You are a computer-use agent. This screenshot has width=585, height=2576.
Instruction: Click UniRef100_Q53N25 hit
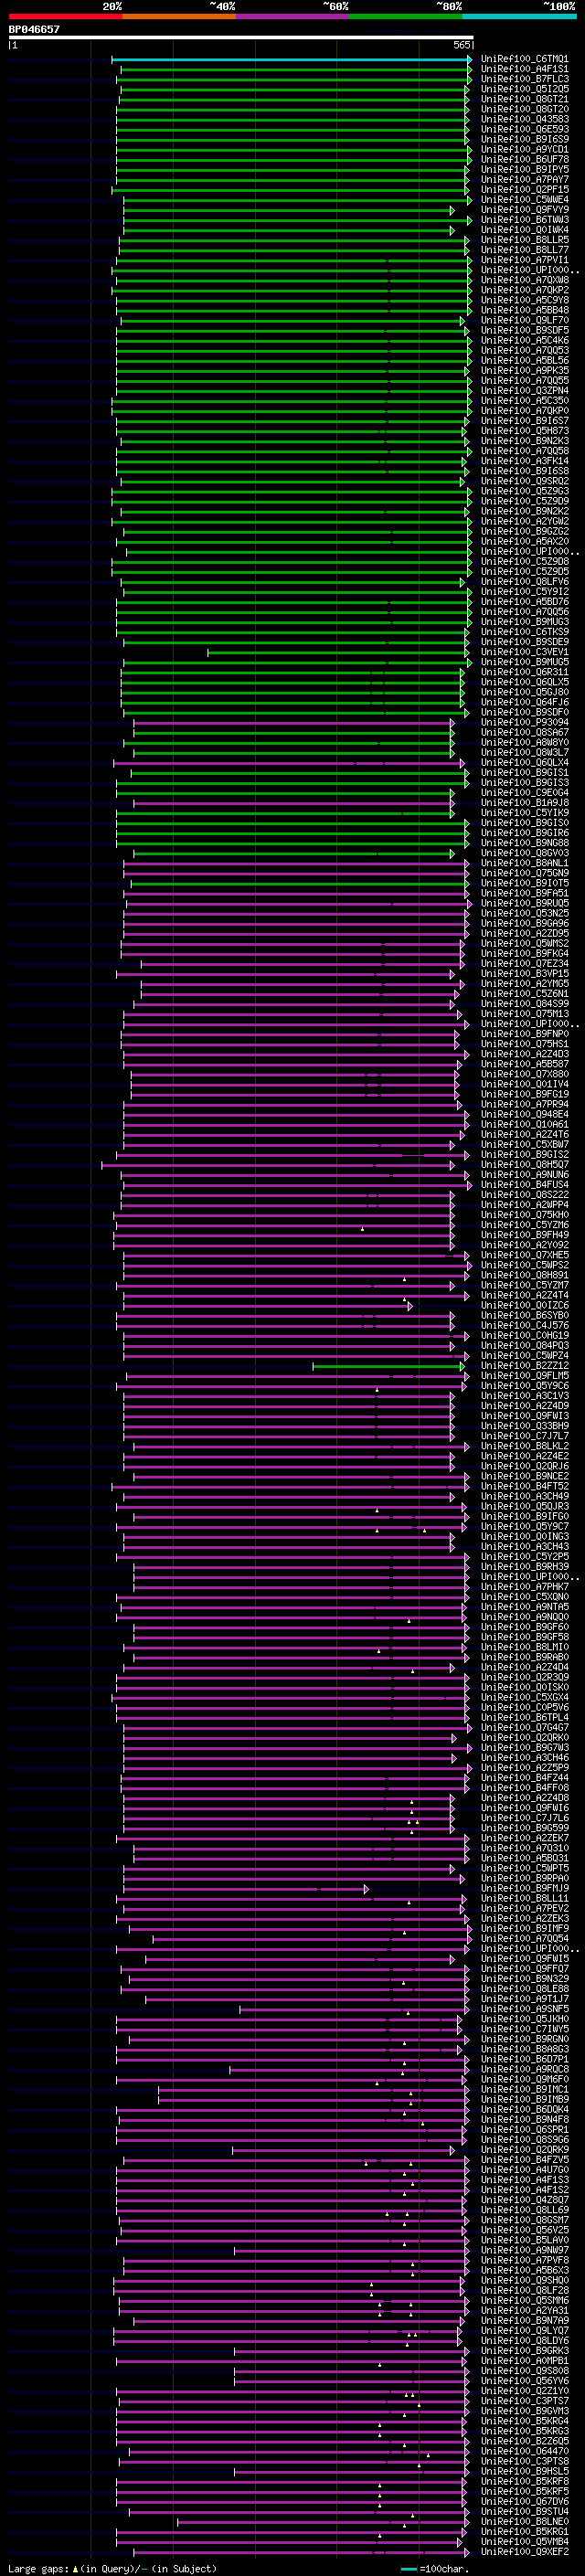(525, 913)
